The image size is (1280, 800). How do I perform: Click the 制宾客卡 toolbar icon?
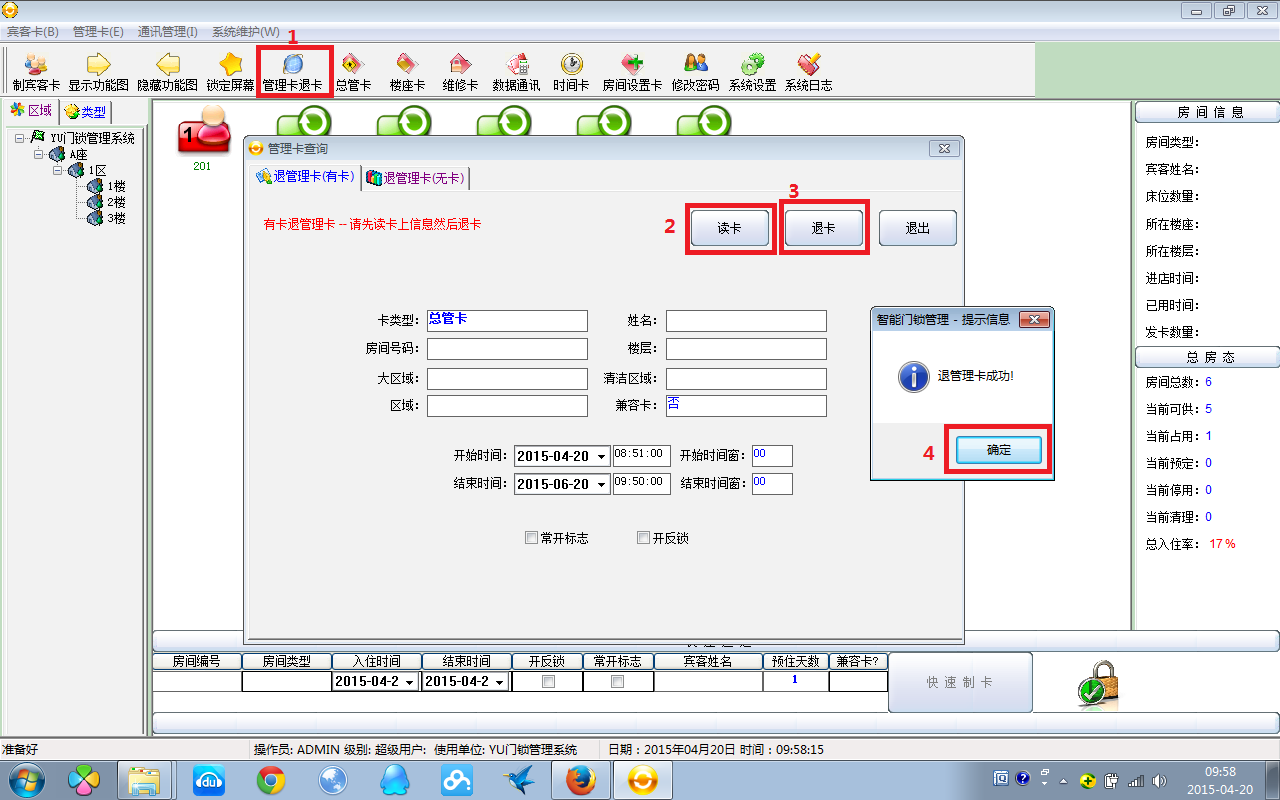tap(36, 72)
